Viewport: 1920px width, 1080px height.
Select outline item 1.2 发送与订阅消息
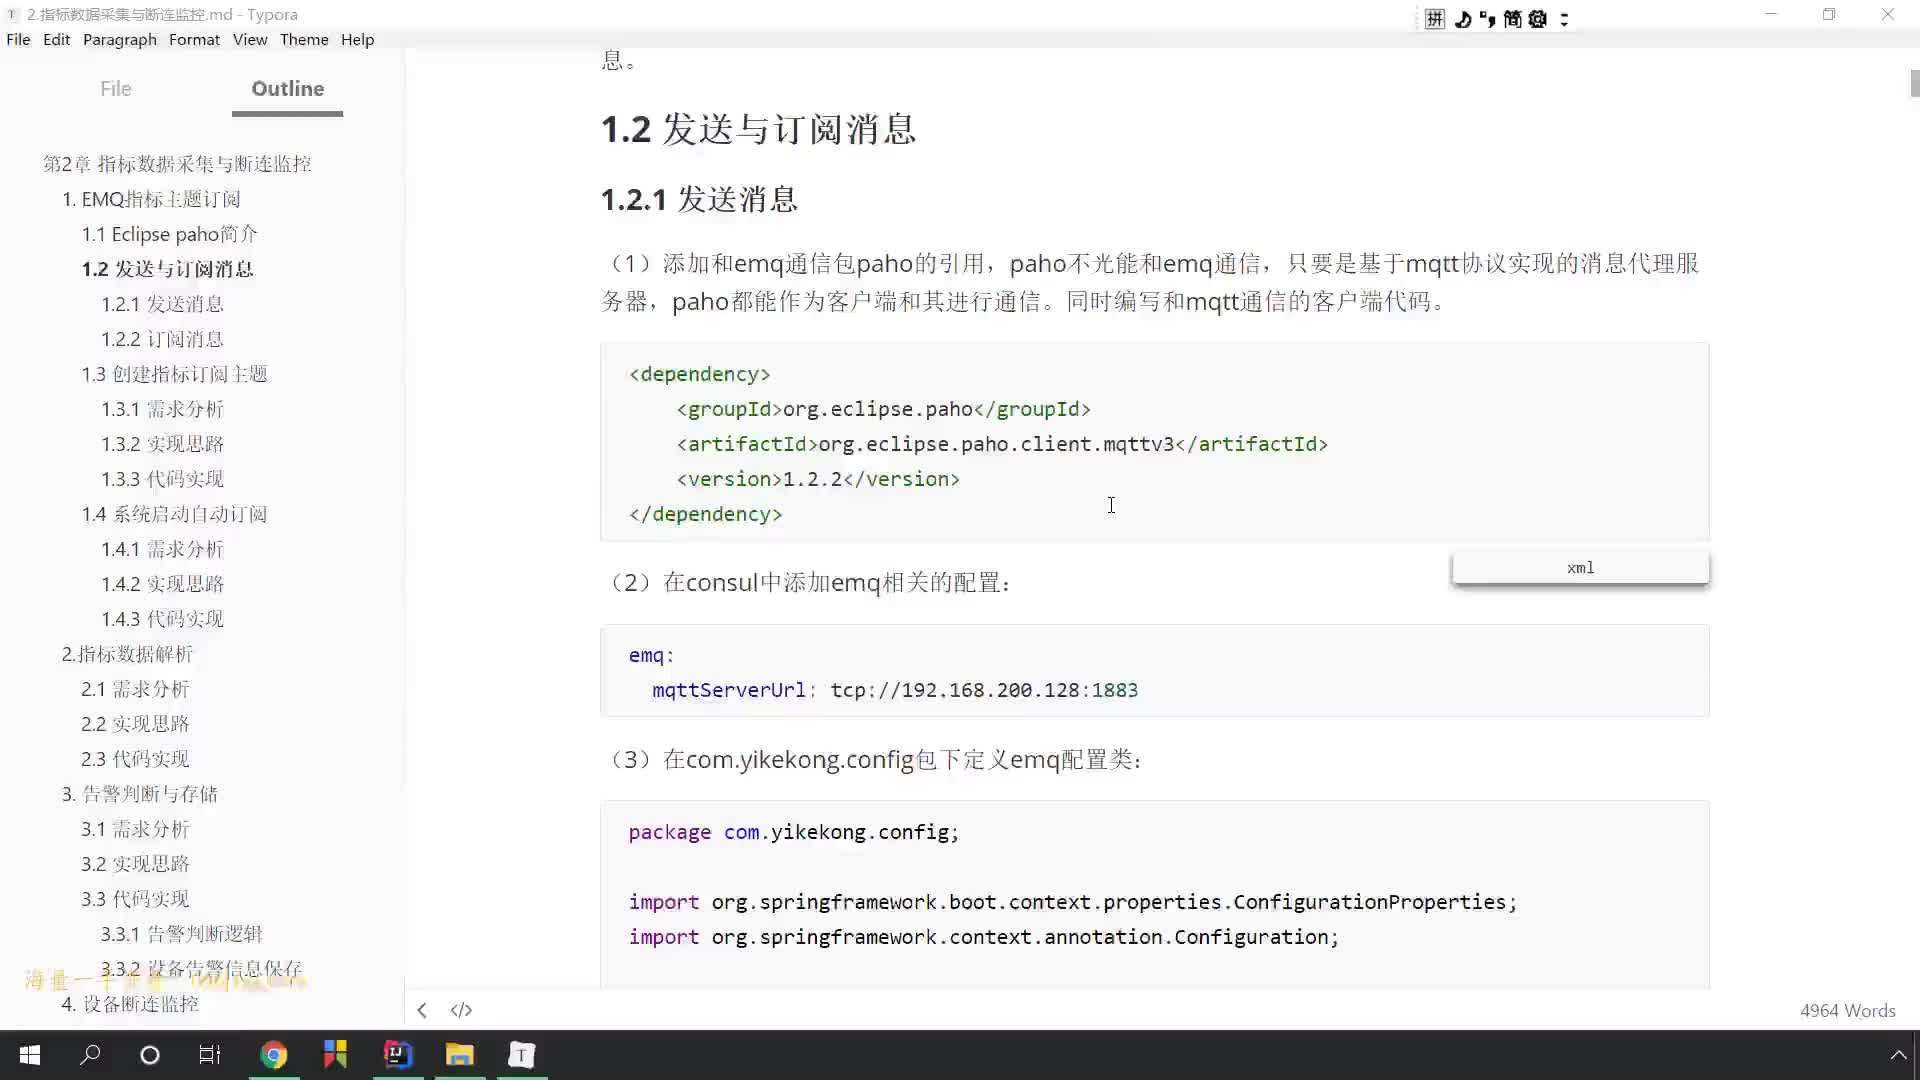coord(167,269)
